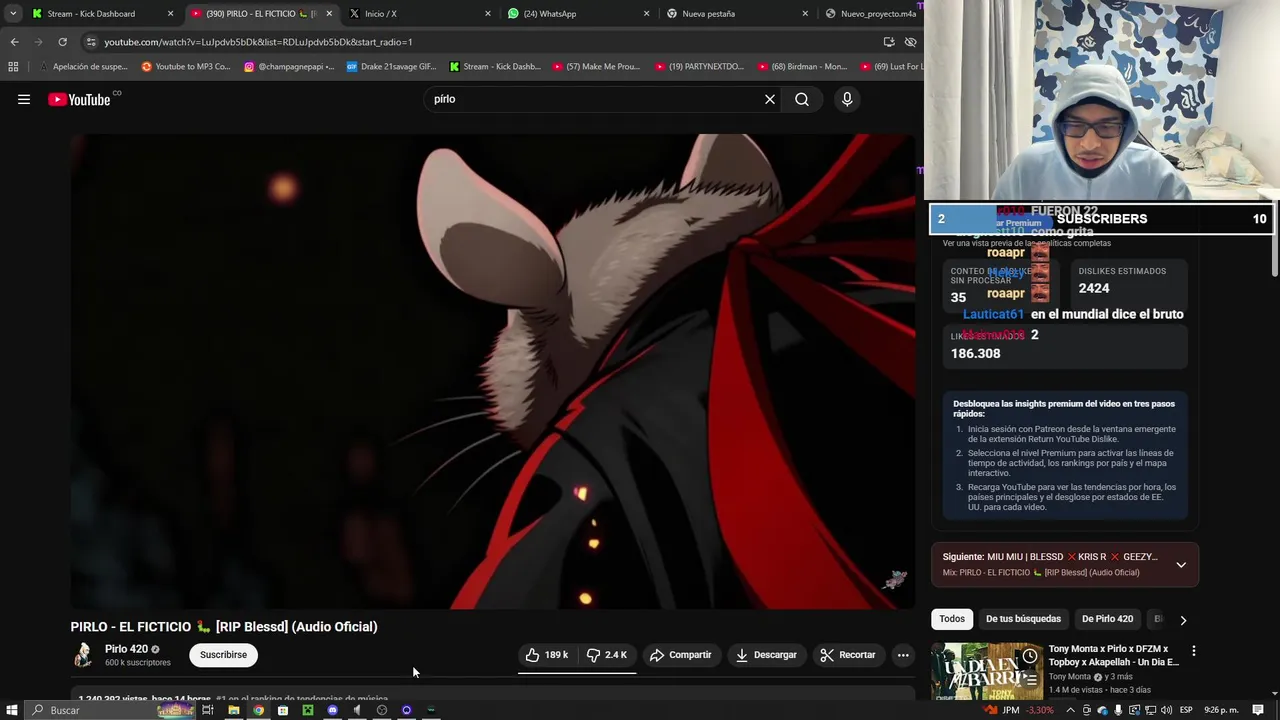Screen dimensions: 1280x720
Task: Switch to the Nuevo_proyecto.m4a tab
Action: [870, 14]
